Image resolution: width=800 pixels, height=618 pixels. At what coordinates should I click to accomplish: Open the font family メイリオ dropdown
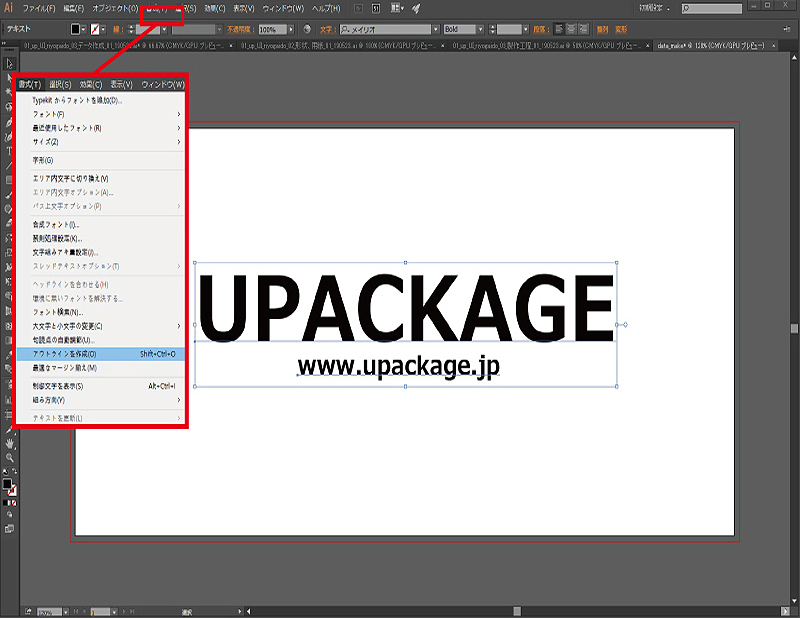tap(436, 29)
